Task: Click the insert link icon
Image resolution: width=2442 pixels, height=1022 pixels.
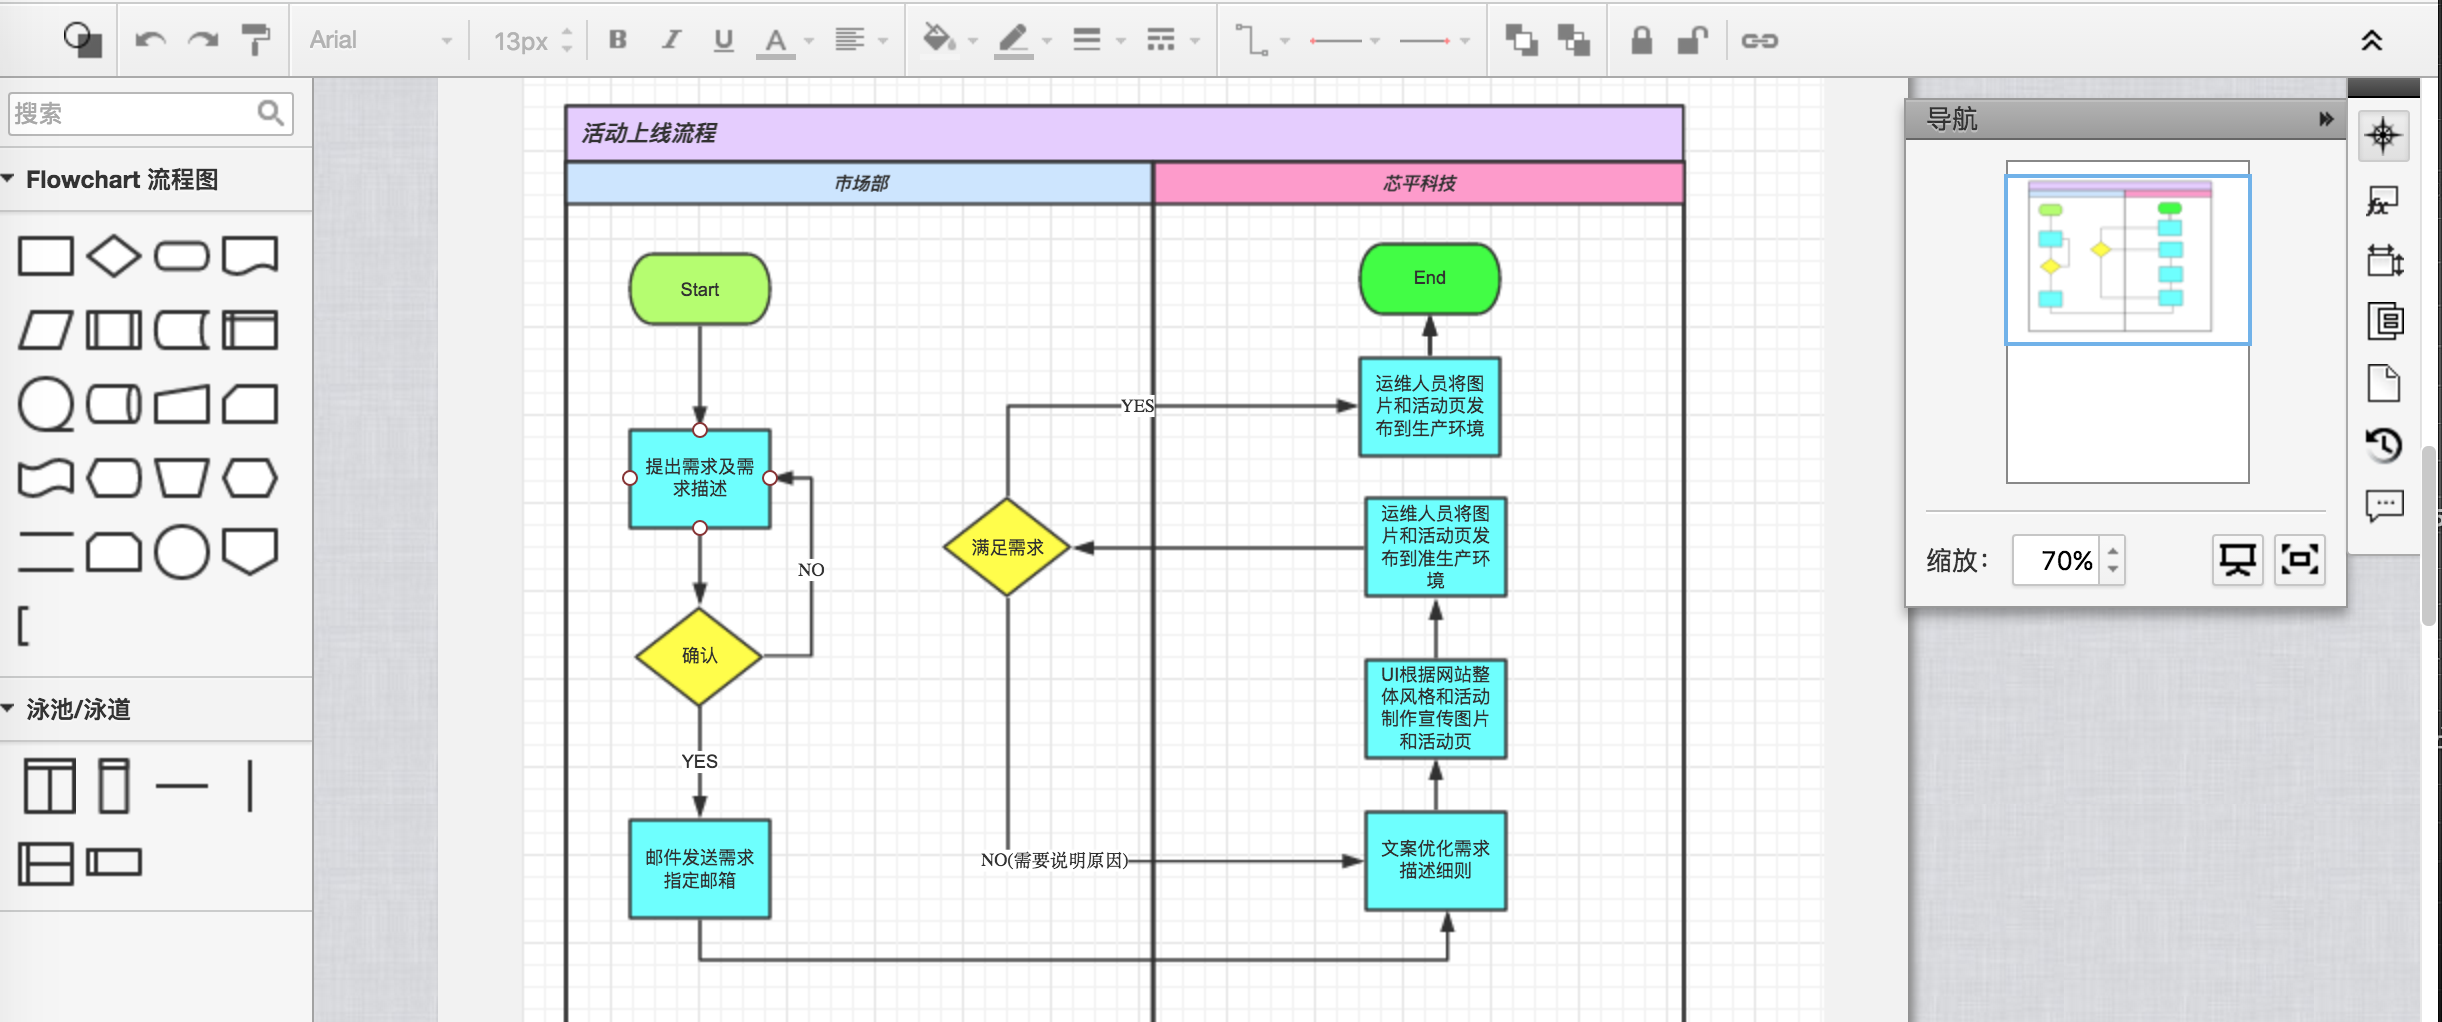Action: 1759,41
